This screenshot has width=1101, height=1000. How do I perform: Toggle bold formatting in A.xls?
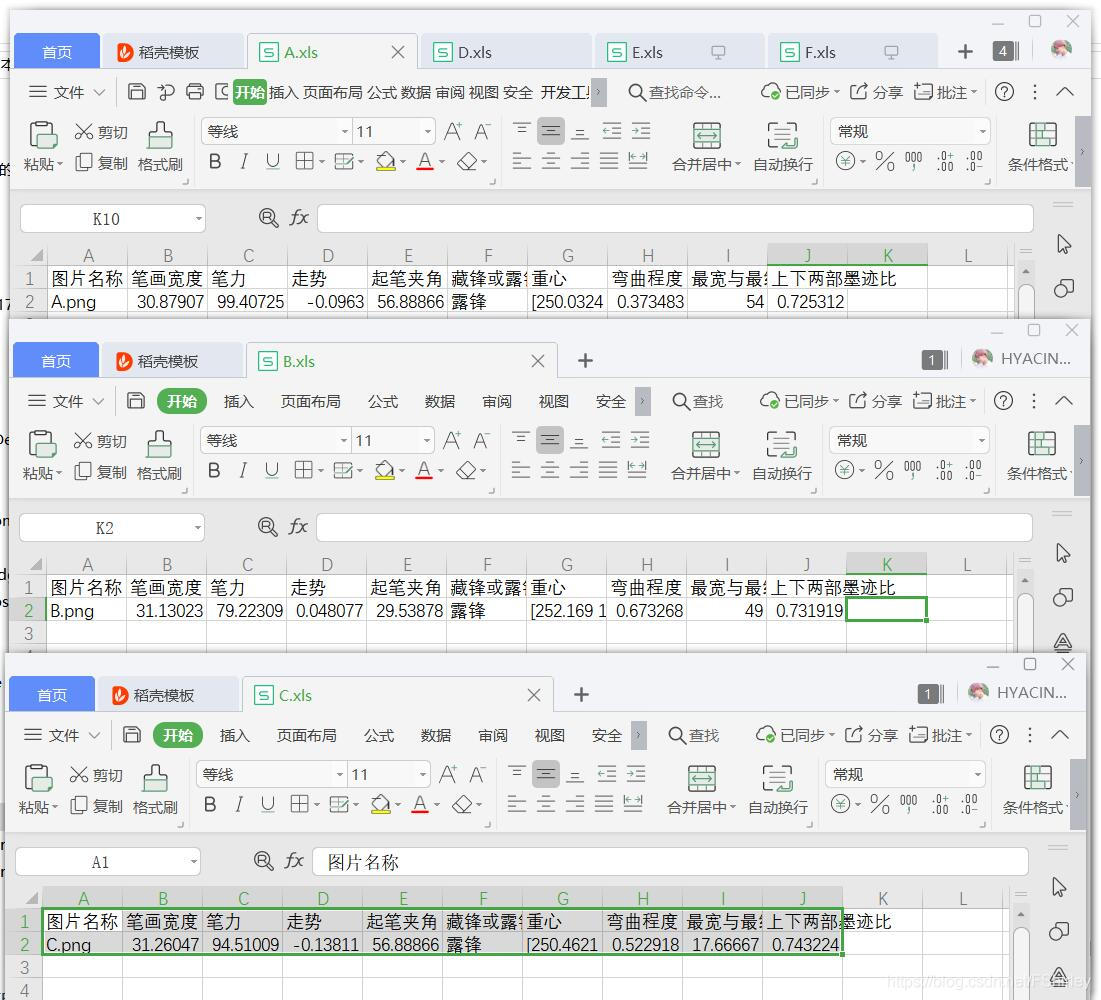[x=215, y=161]
